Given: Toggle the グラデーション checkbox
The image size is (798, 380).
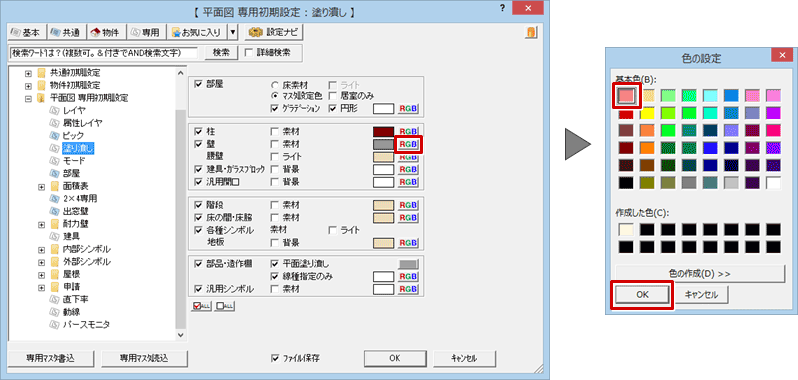Looking at the screenshot, I should pos(275,108).
